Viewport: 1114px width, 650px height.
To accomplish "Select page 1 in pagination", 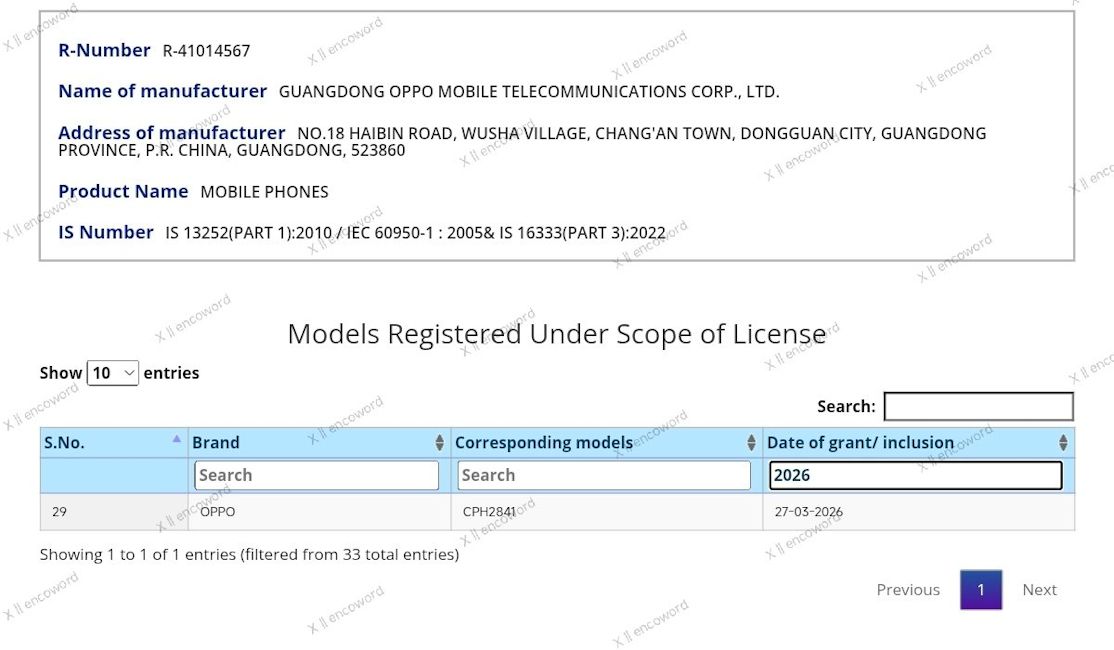I will [x=981, y=590].
